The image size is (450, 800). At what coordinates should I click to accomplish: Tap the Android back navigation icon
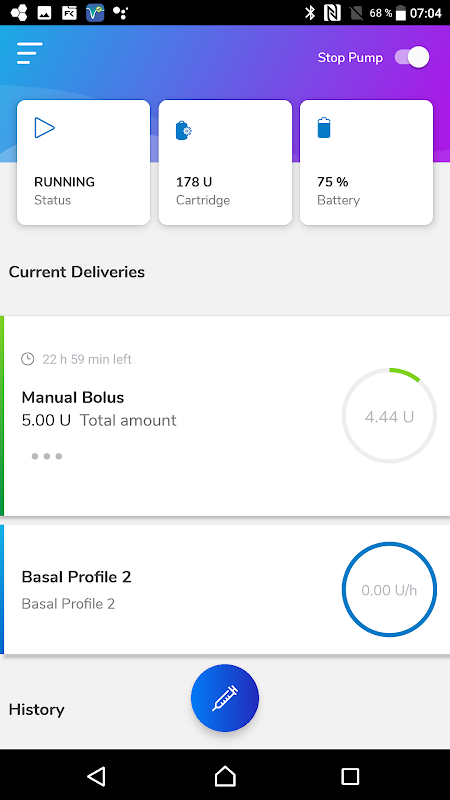coord(96,776)
